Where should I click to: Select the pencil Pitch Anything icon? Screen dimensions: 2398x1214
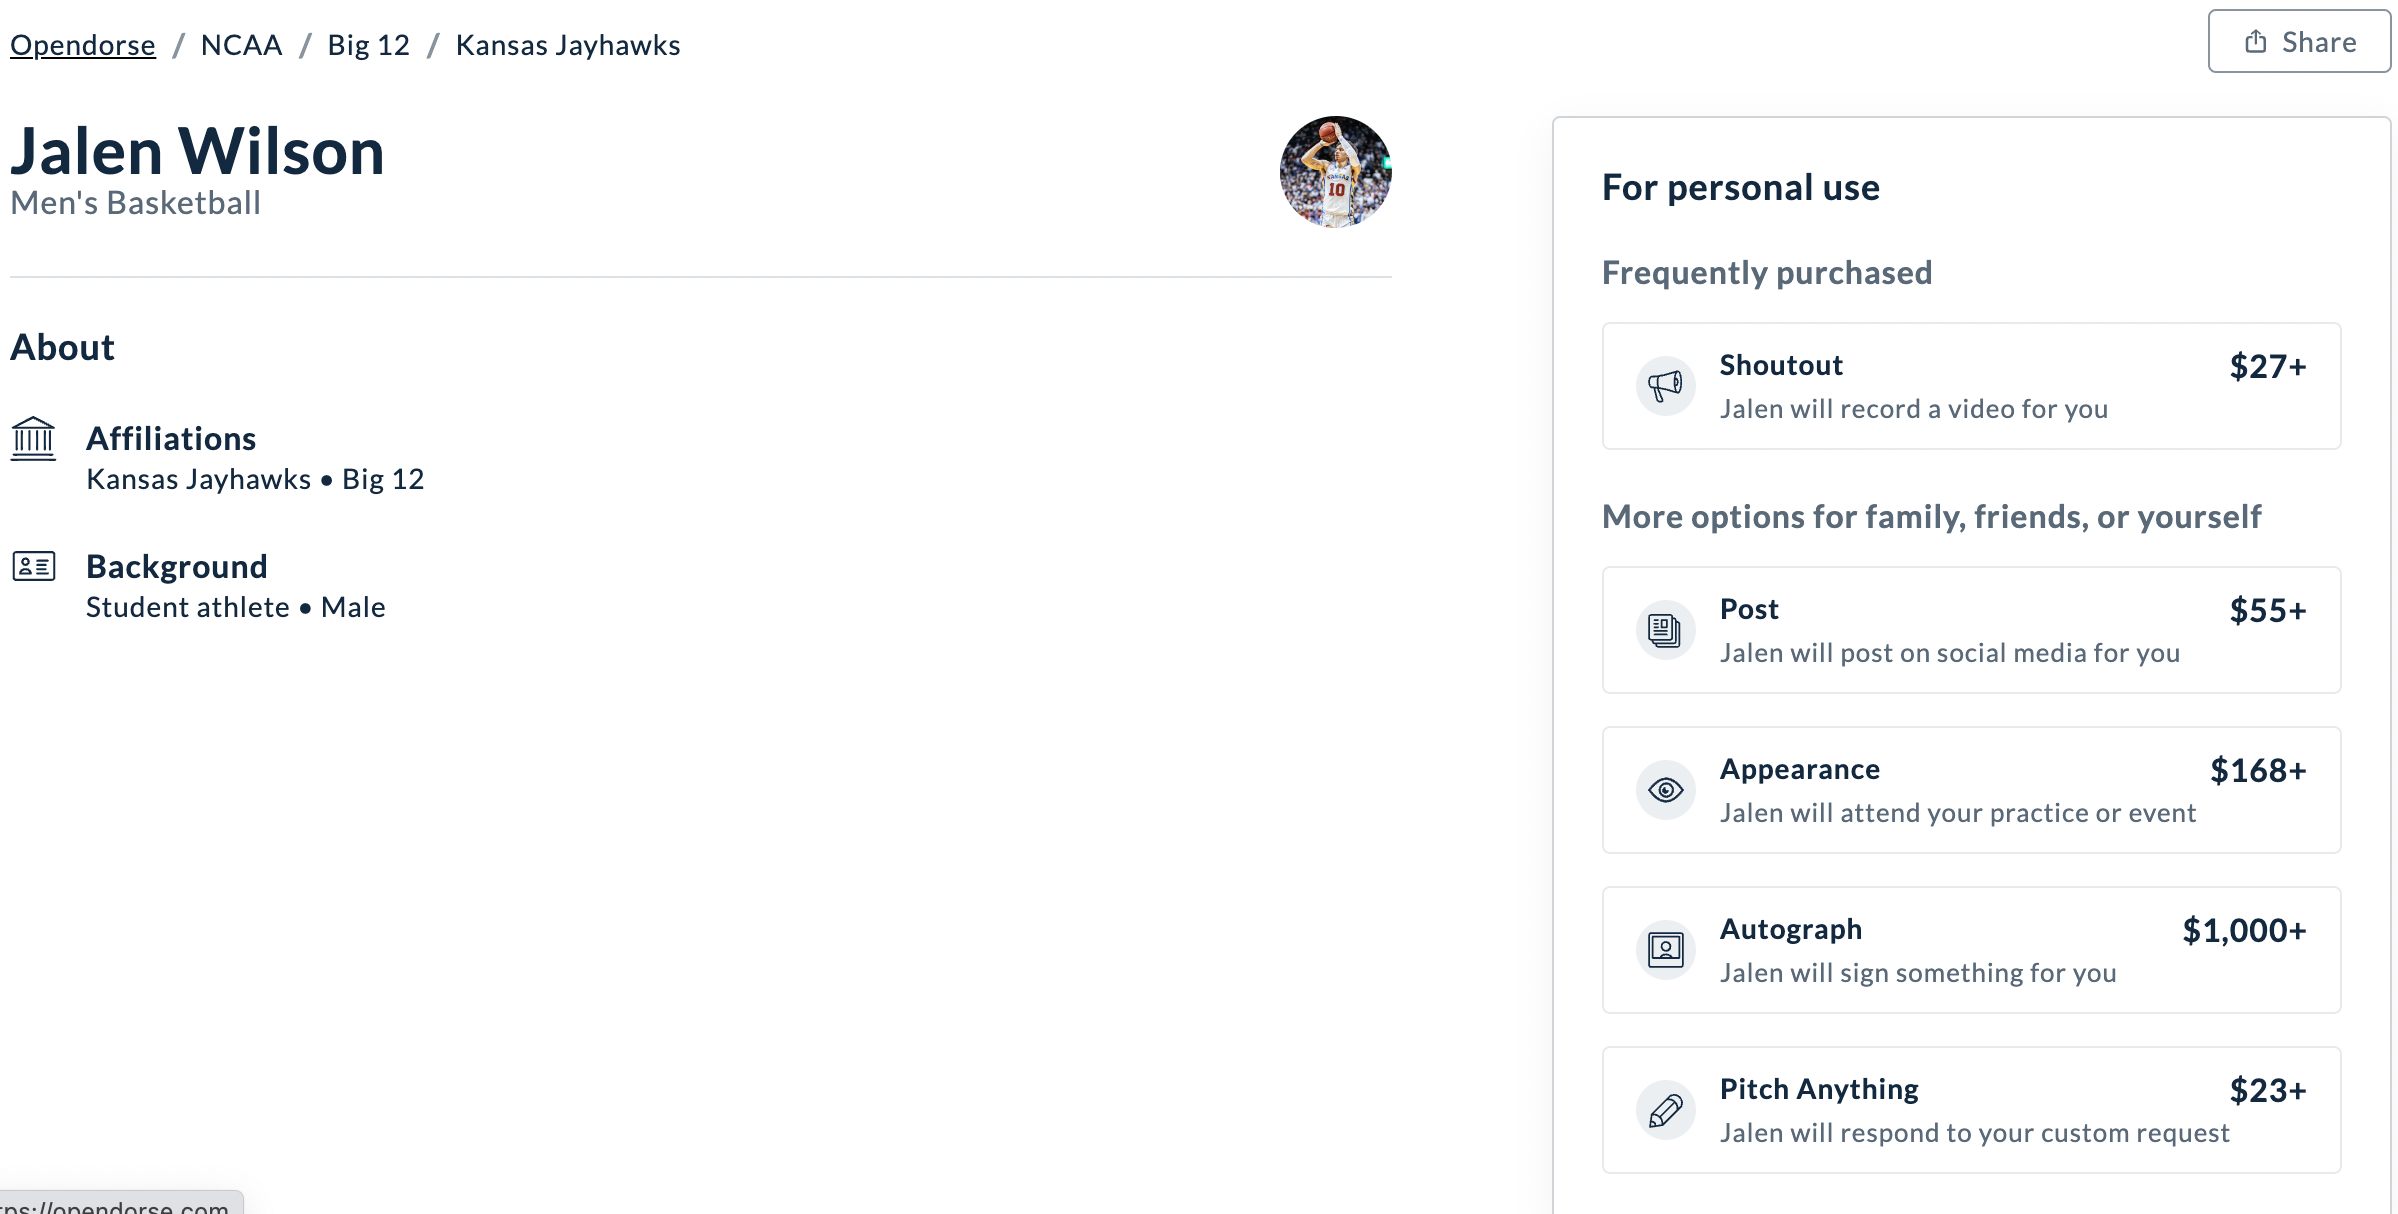tap(1664, 1109)
